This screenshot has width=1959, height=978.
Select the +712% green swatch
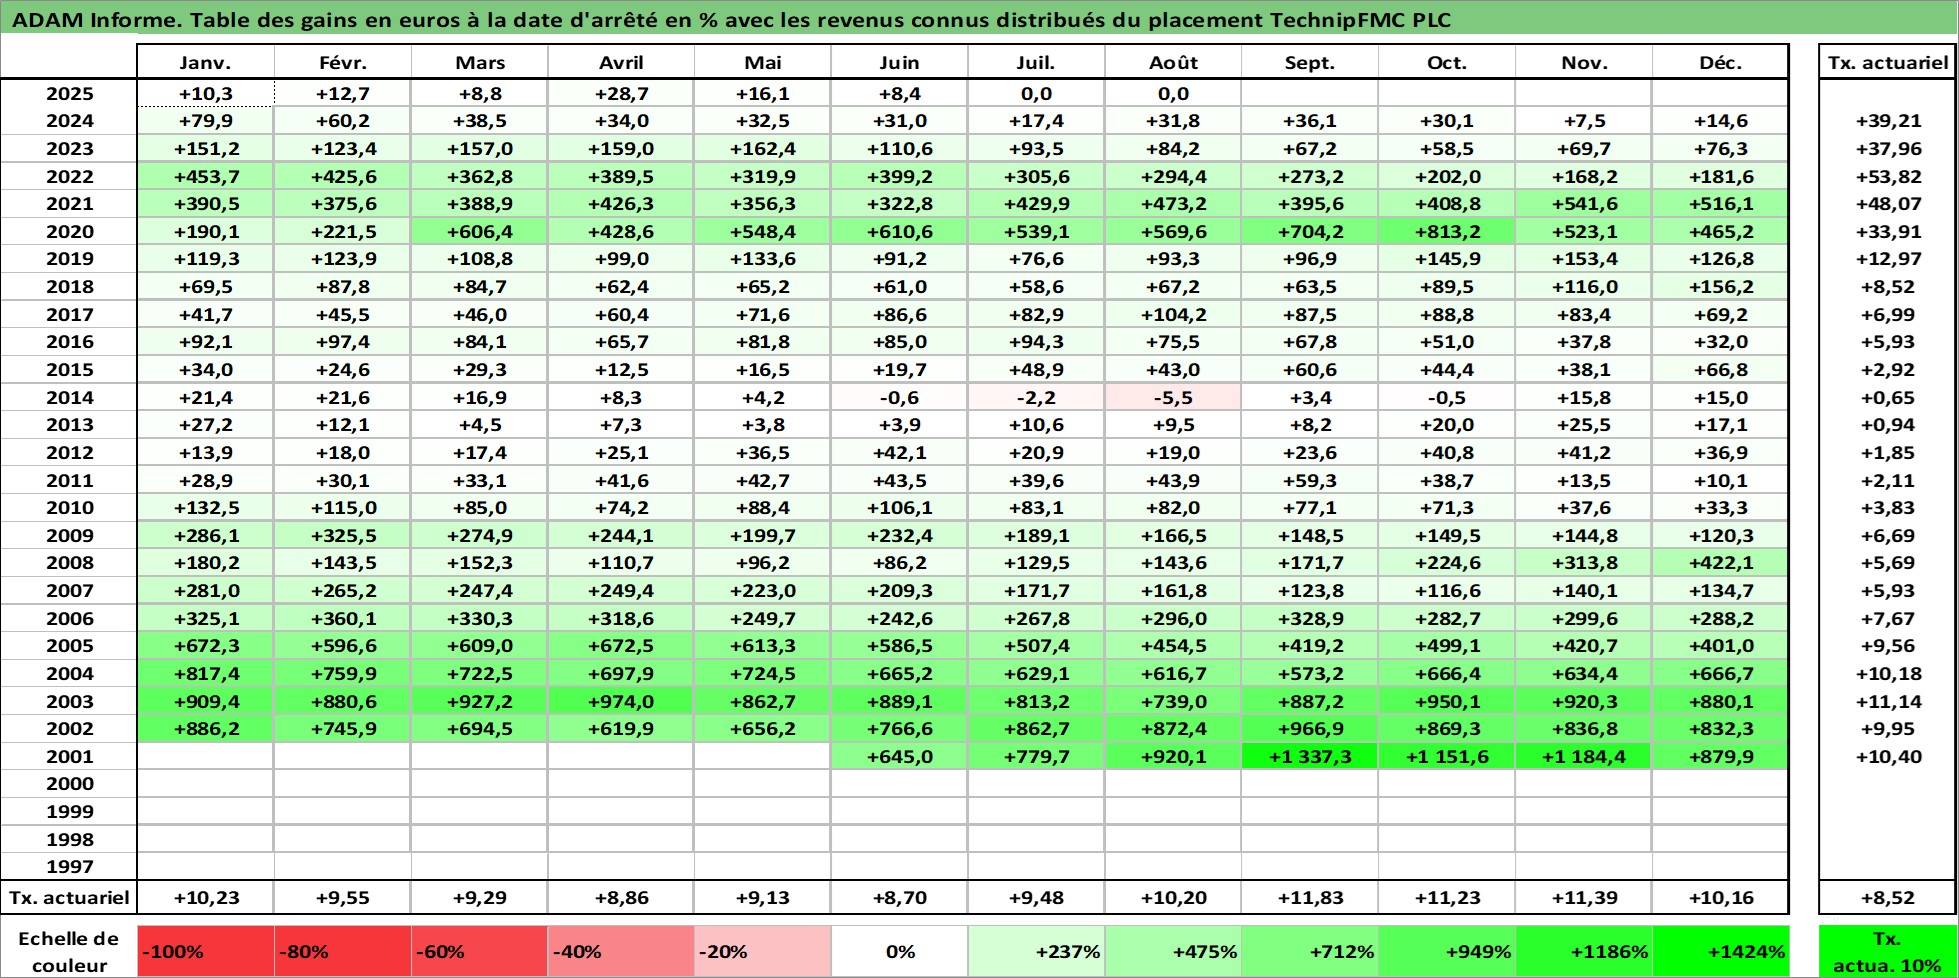pyautogui.click(x=1309, y=951)
